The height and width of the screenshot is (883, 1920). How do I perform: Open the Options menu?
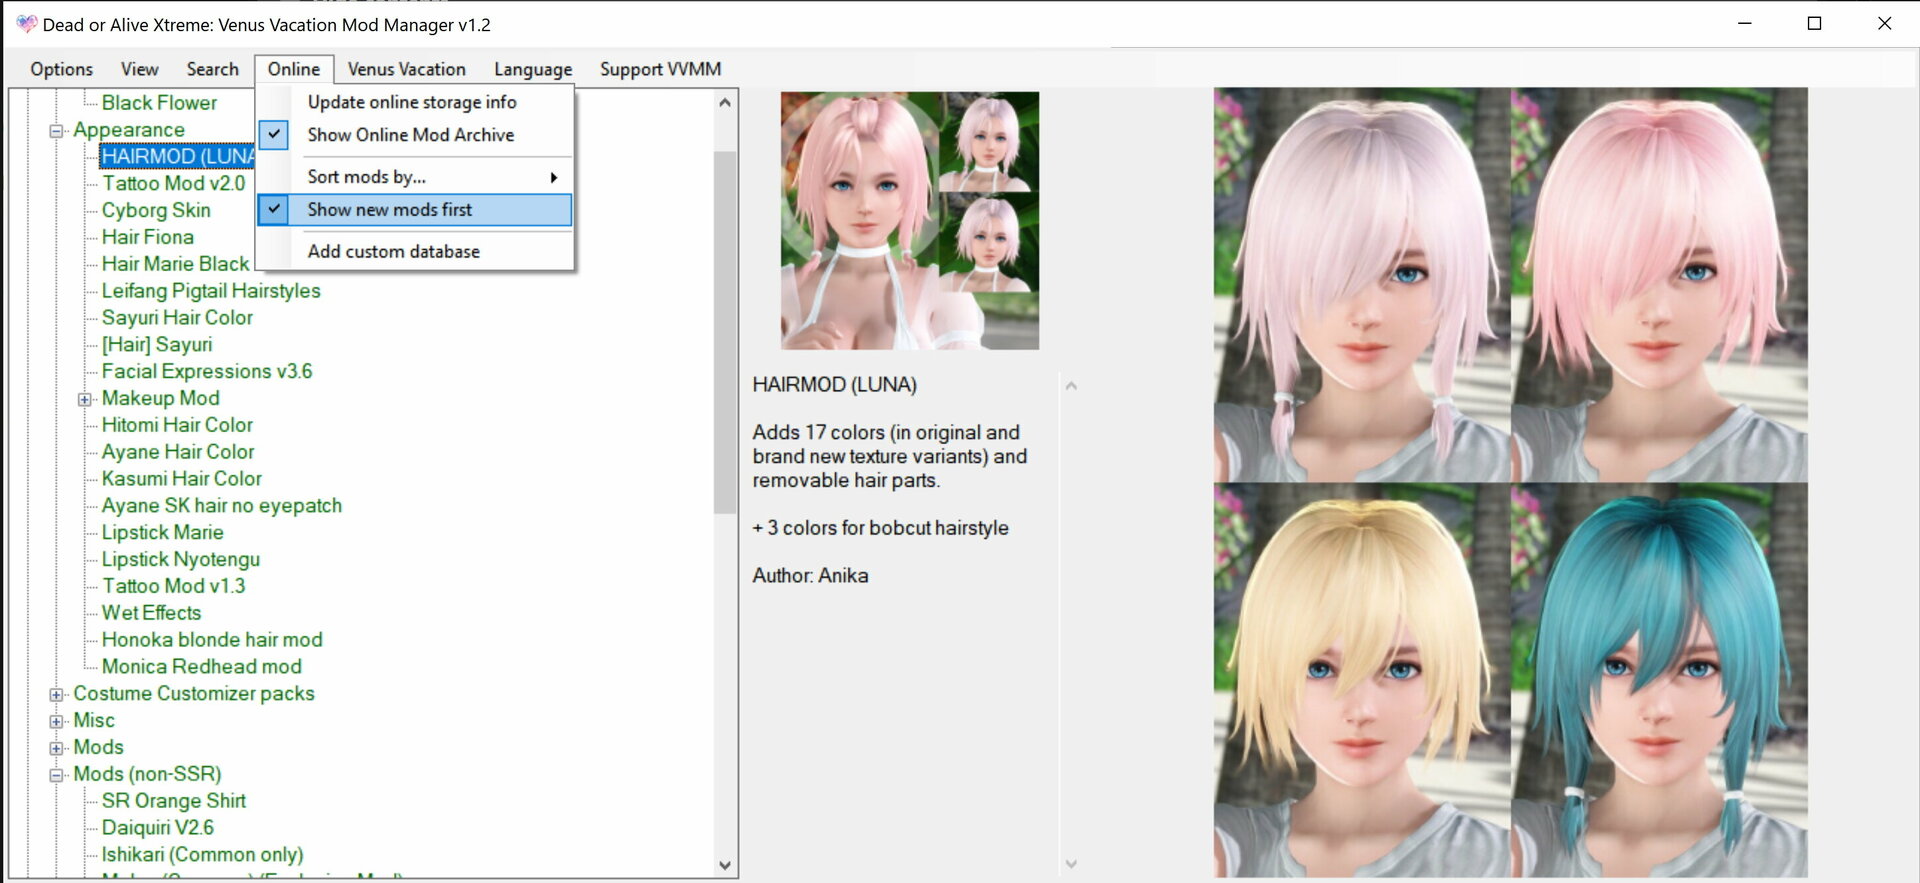61,69
